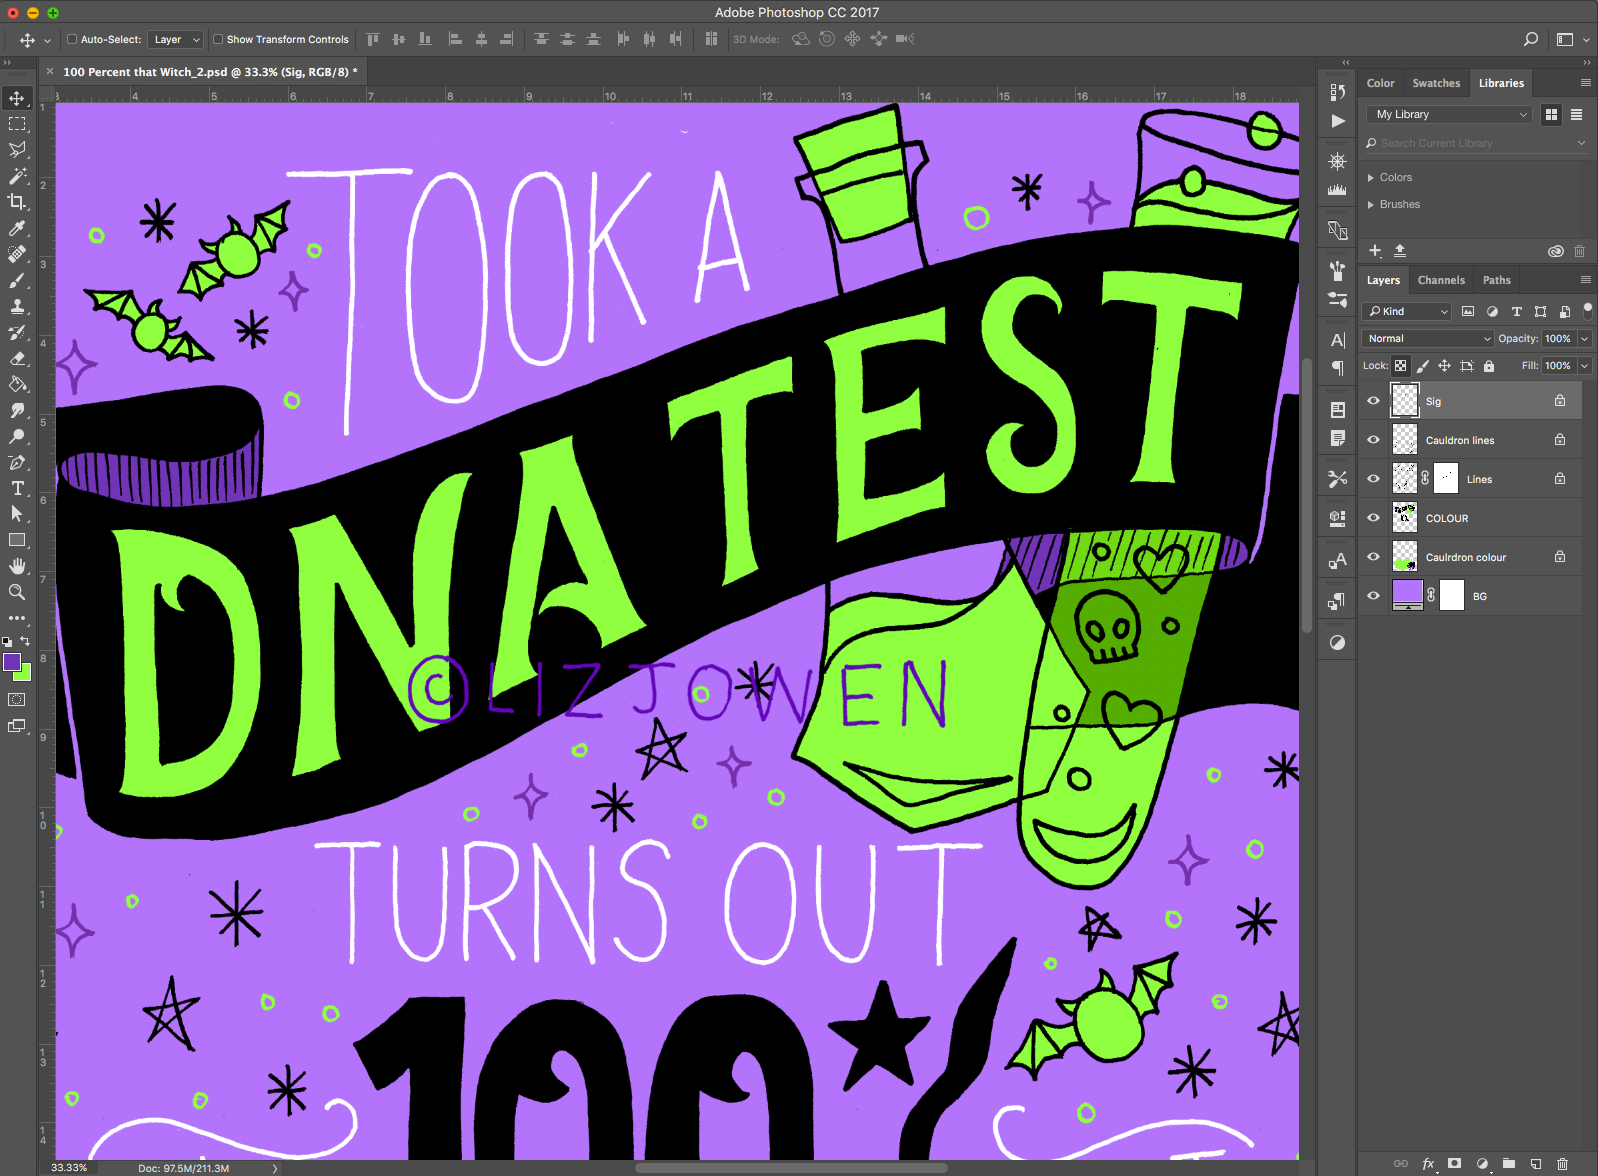The image size is (1598, 1176).
Task: Delete layer using trash icon
Action: pos(1563,1164)
